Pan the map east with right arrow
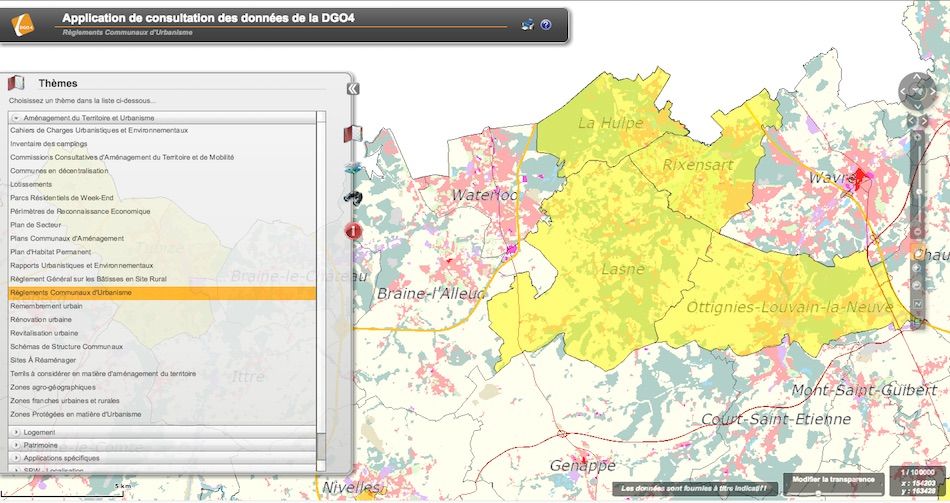950x503 pixels. point(932,92)
